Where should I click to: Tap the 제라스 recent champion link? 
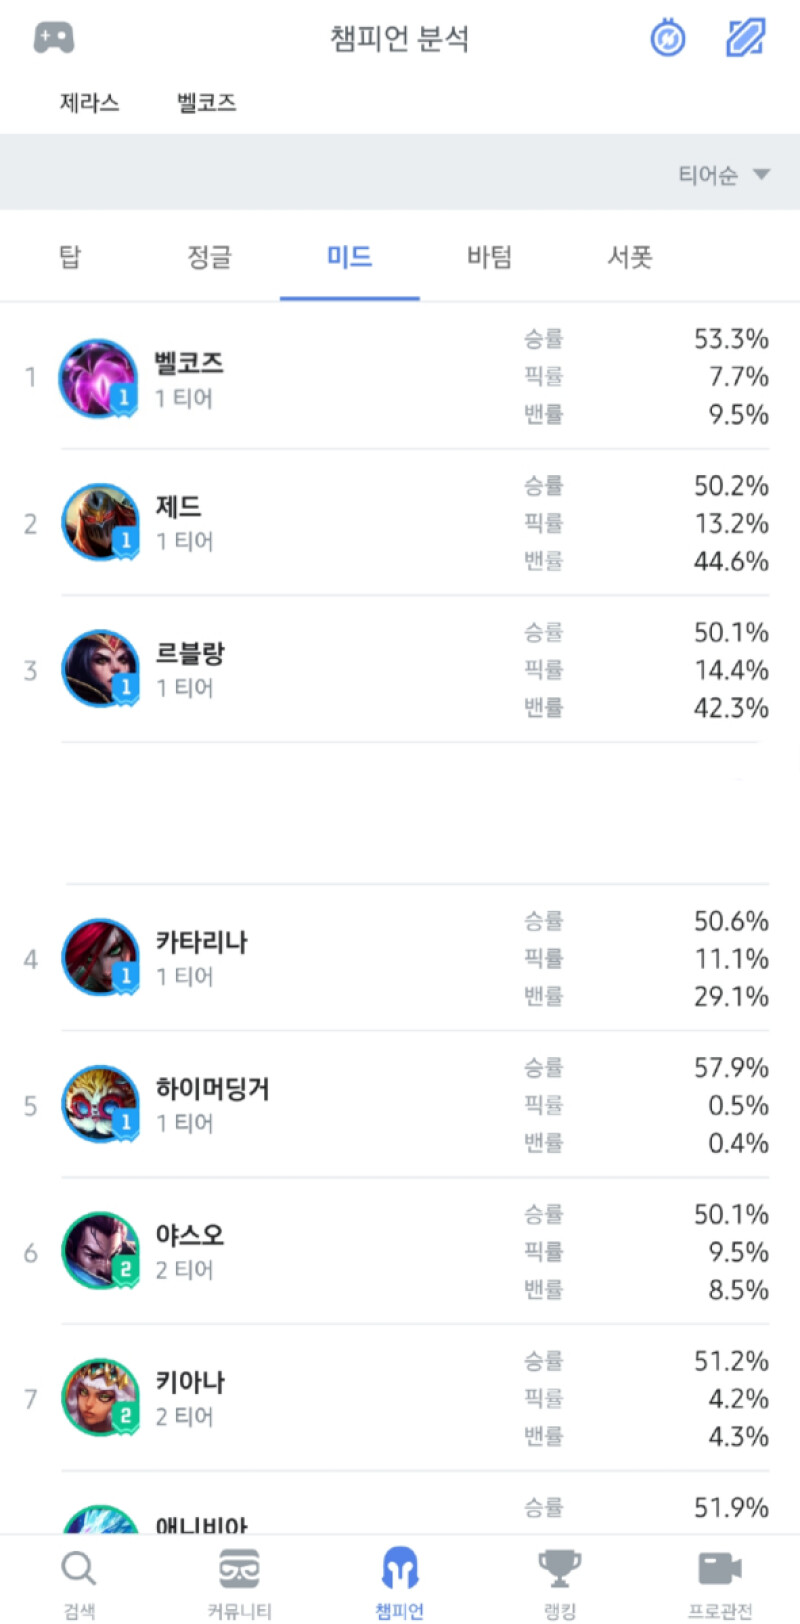pos(90,102)
